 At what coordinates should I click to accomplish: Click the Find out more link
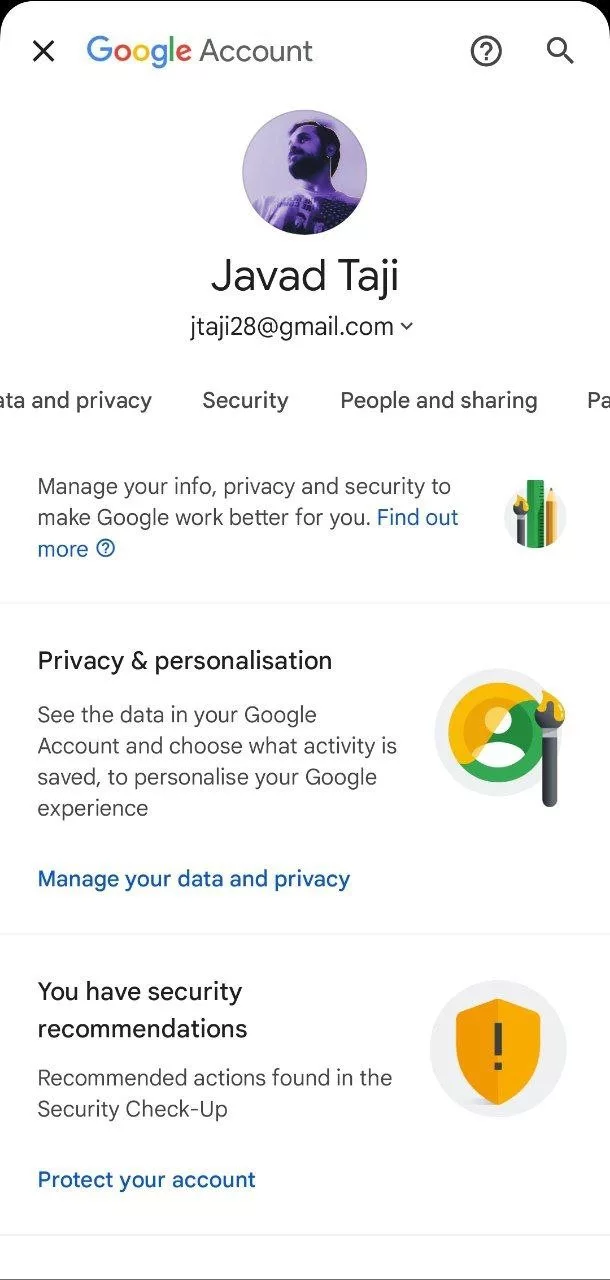tap(417, 518)
